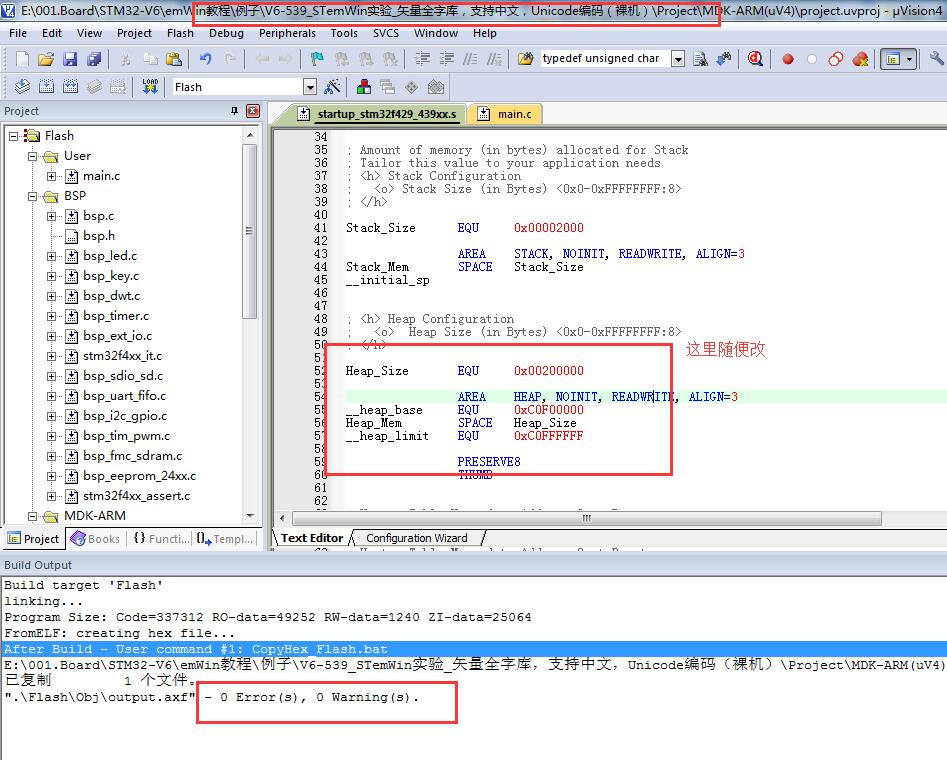Open the window view button's dropdown arrow
This screenshot has height=760, width=947.
[x=910, y=59]
